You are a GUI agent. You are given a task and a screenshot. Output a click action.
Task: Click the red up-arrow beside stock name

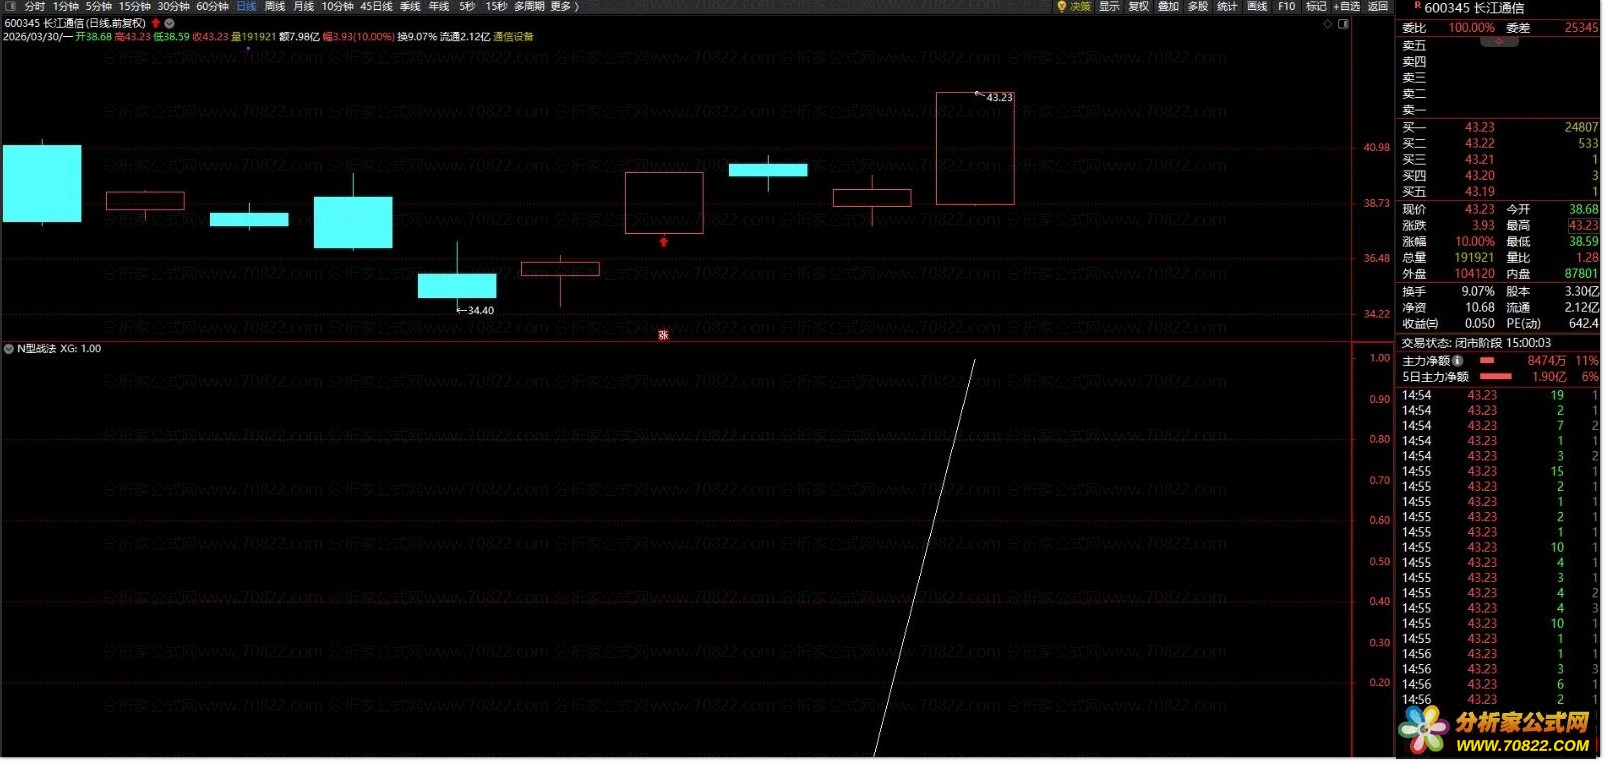pyautogui.click(x=156, y=23)
